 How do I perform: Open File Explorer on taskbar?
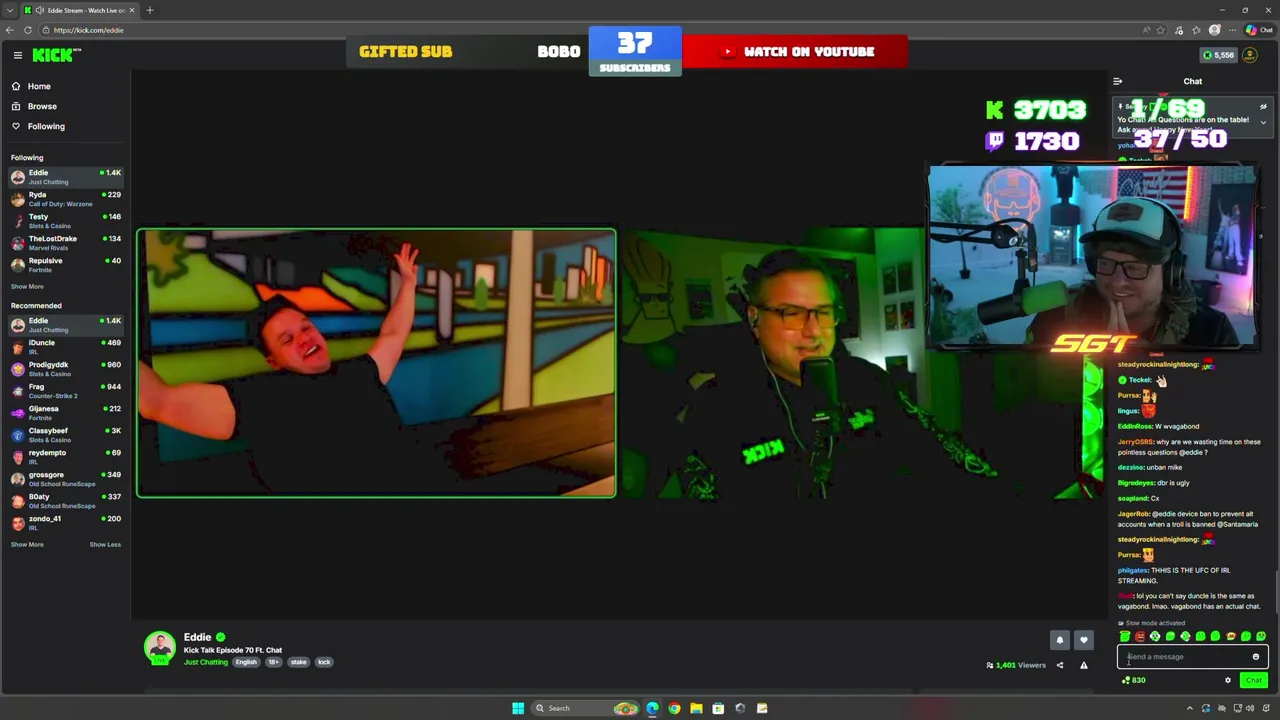696,708
